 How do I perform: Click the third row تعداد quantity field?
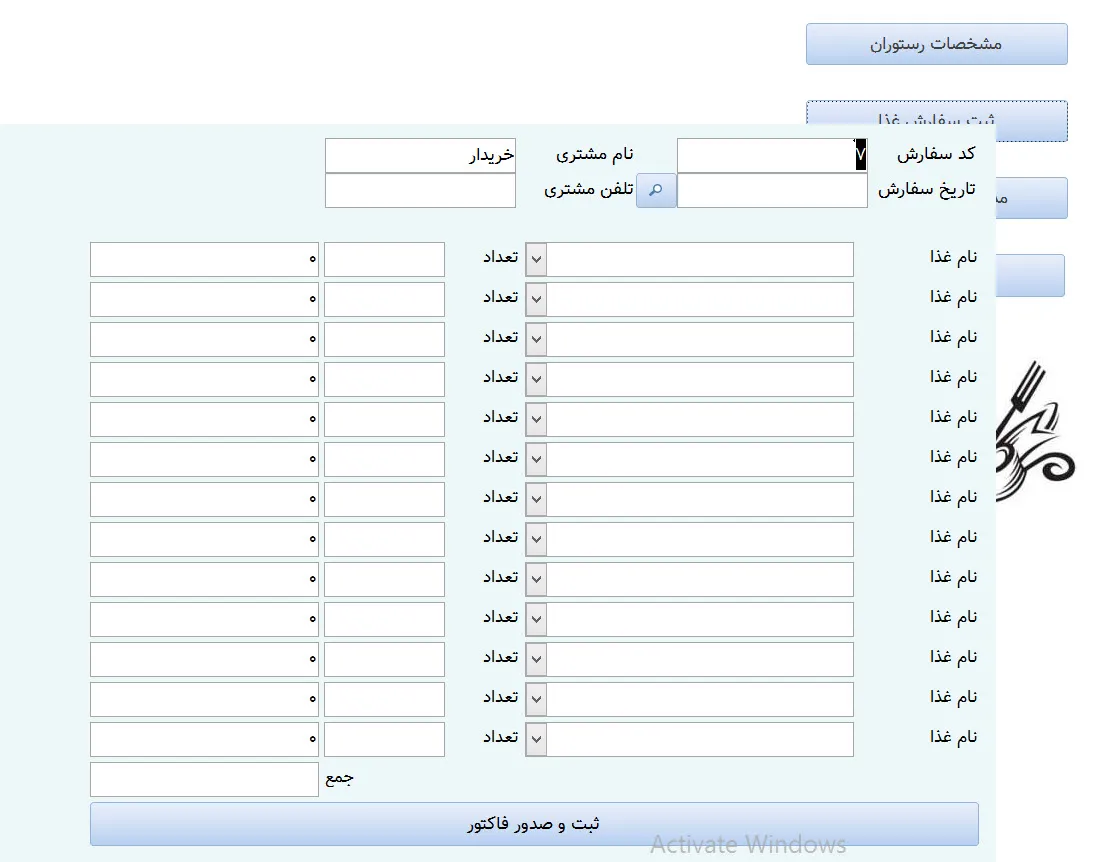click(x=384, y=340)
